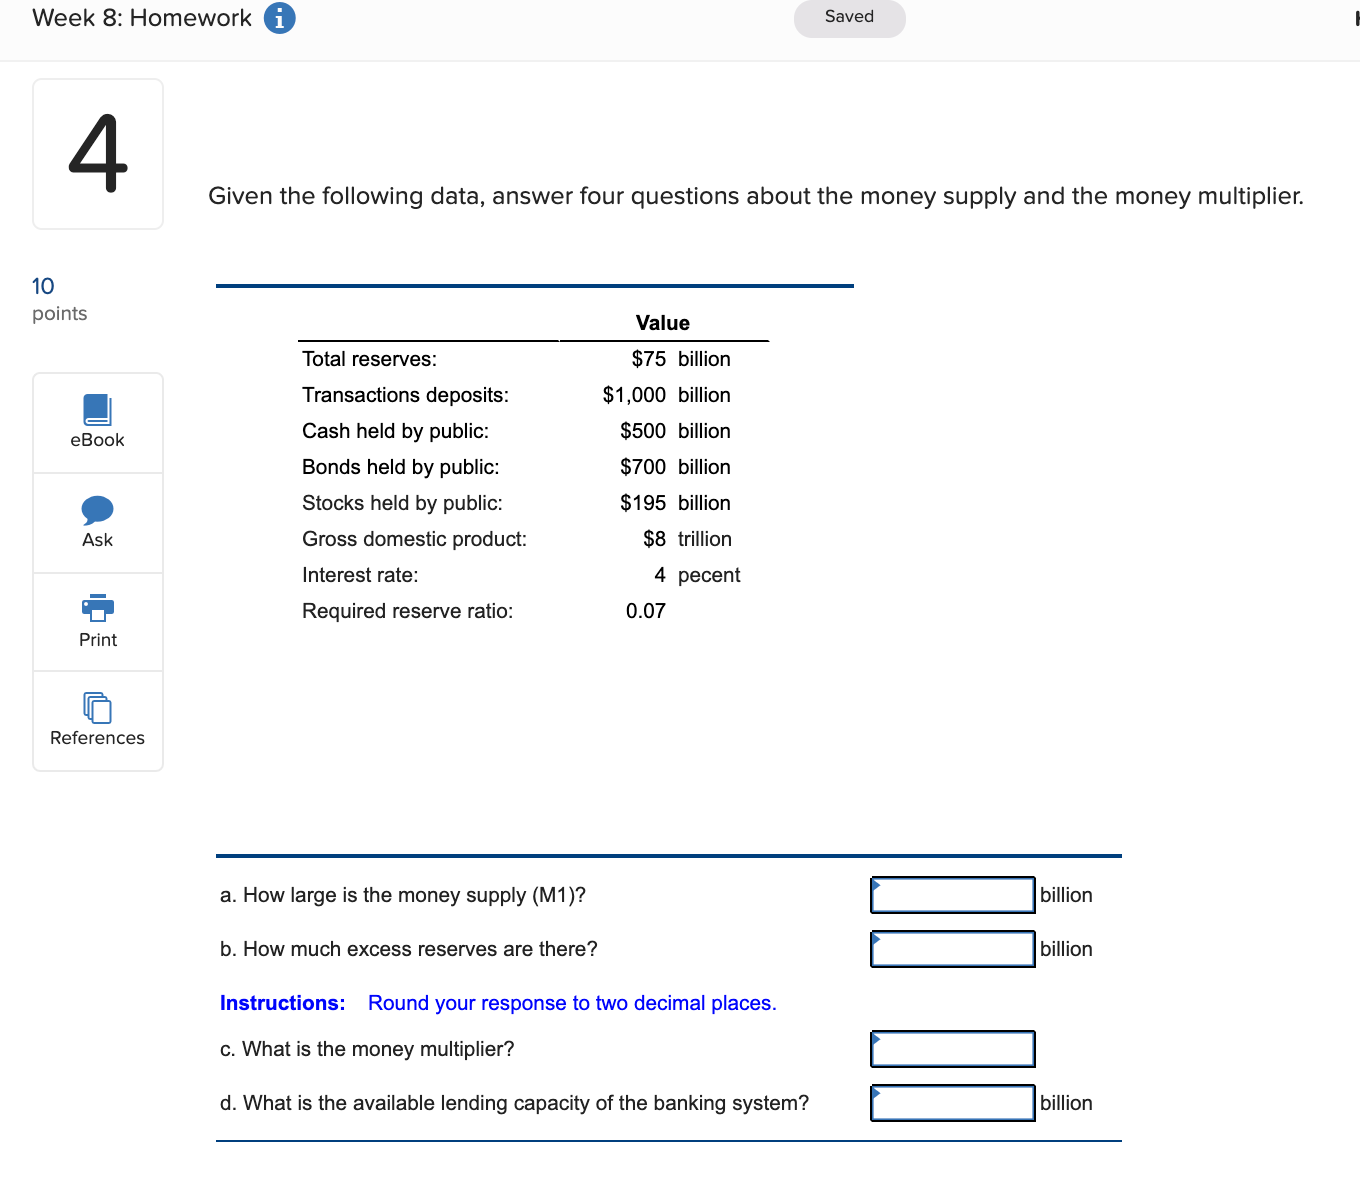Click blue corner marker in multiplier answer field
This screenshot has height=1180, width=1360.
point(876,1037)
